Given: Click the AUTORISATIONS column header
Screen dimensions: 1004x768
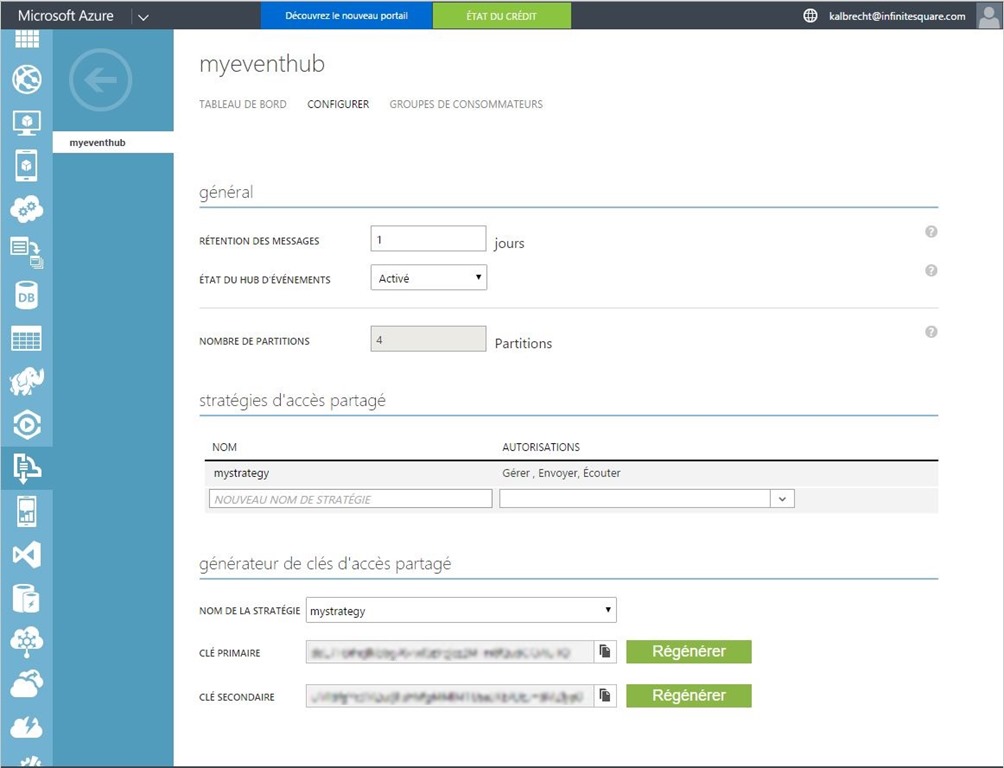Looking at the screenshot, I should 541,447.
